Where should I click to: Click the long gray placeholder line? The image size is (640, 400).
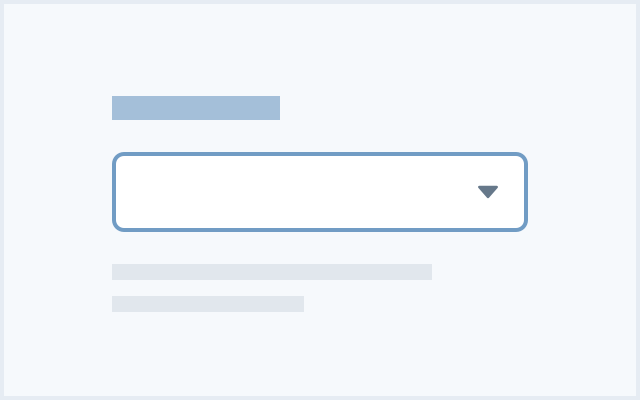click(x=272, y=272)
